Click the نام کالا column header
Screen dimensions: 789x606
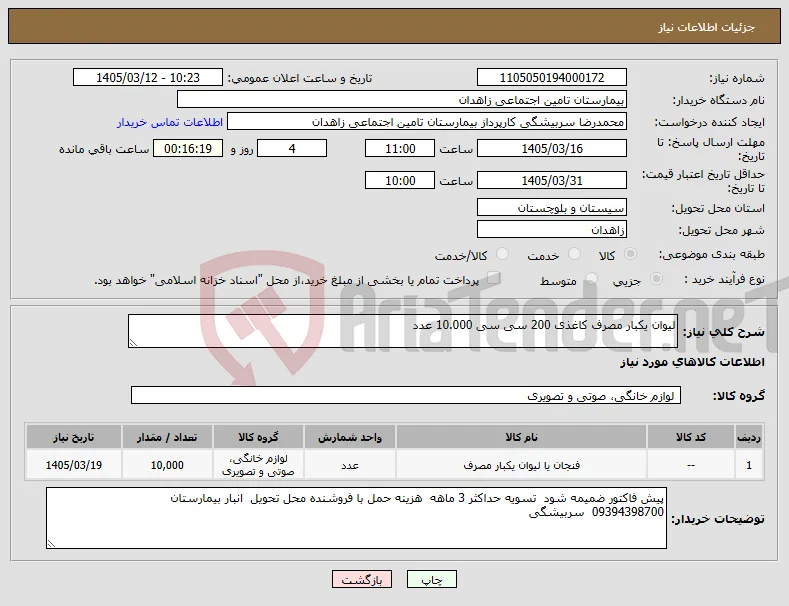click(521, 437)
